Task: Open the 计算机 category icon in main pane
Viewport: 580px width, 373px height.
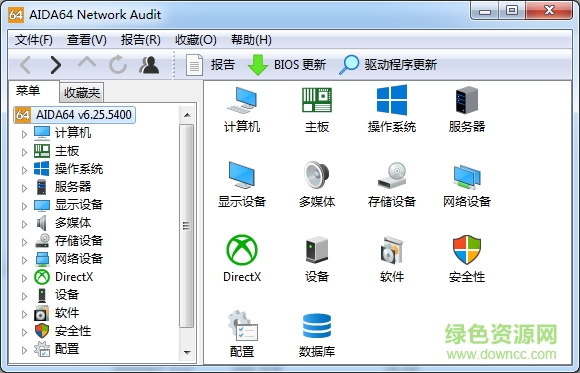Action: click(x=242, y=100)
